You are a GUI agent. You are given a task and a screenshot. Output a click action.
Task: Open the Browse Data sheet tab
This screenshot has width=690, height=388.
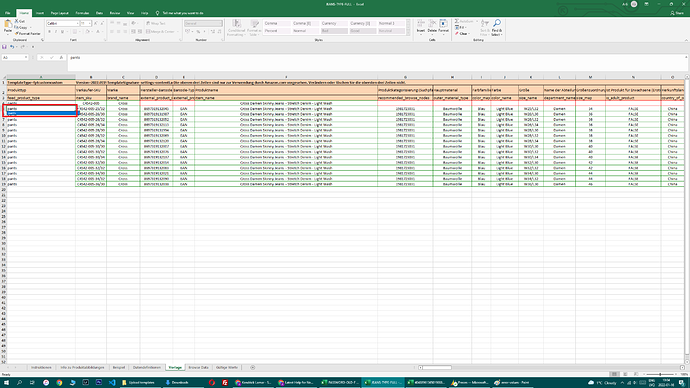[198, 367]
